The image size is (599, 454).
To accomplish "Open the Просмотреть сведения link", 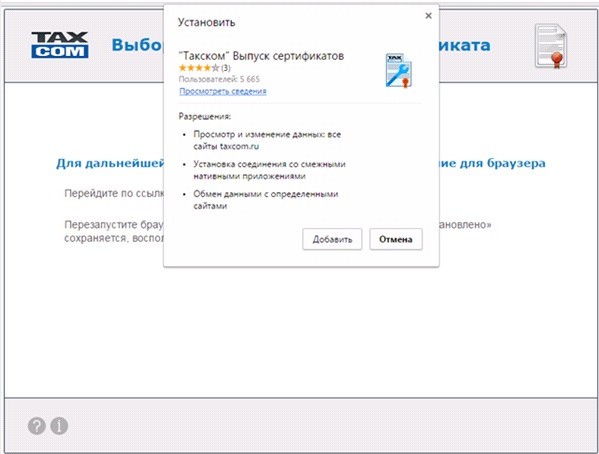I will 223,91.
